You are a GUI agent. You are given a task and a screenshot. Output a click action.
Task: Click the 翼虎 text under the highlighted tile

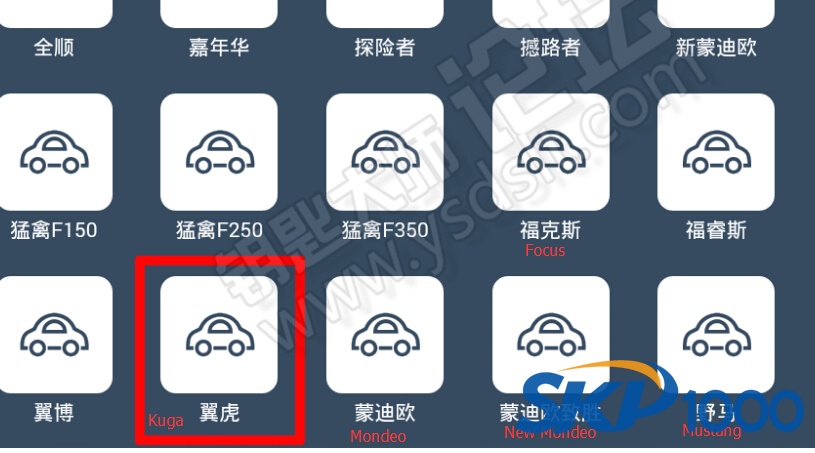(x=219, y=413)
